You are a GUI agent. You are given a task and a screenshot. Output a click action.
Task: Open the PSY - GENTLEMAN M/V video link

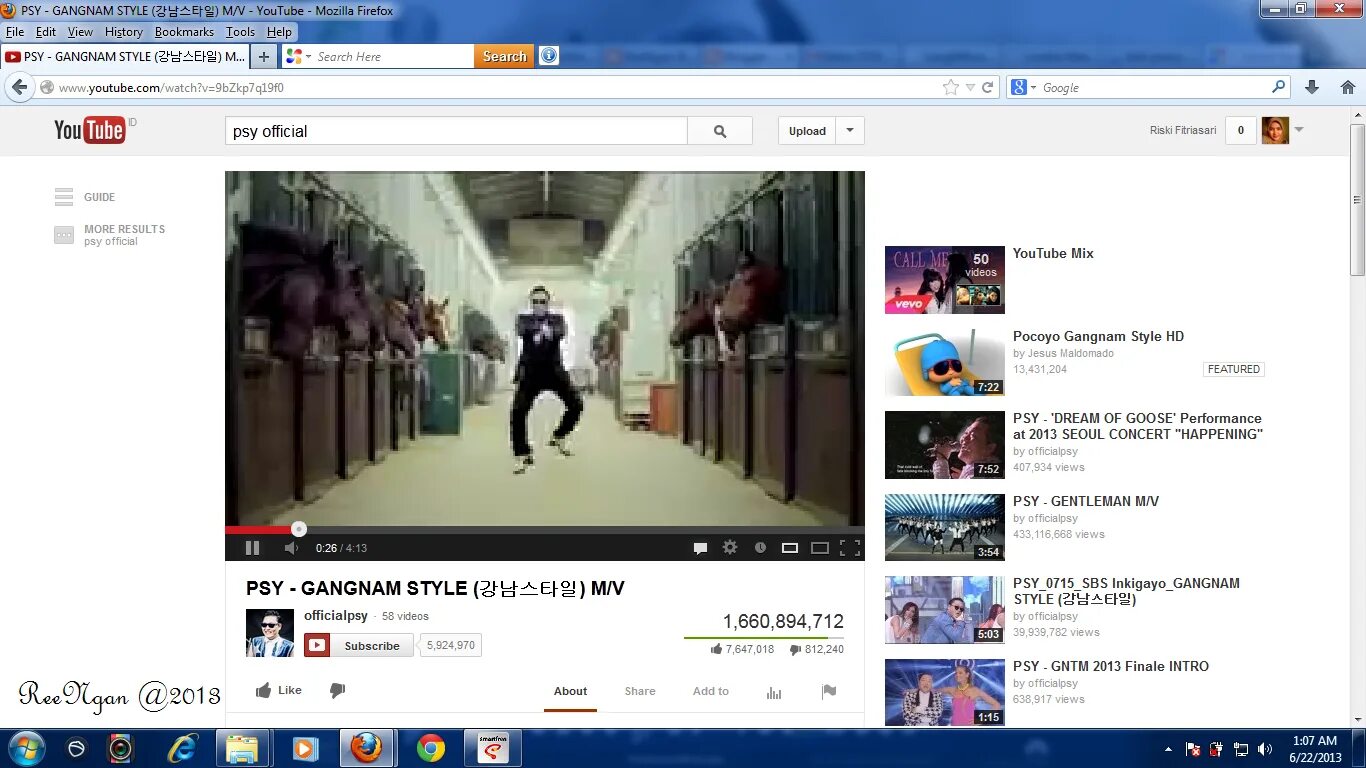(x=1086, y=501)
